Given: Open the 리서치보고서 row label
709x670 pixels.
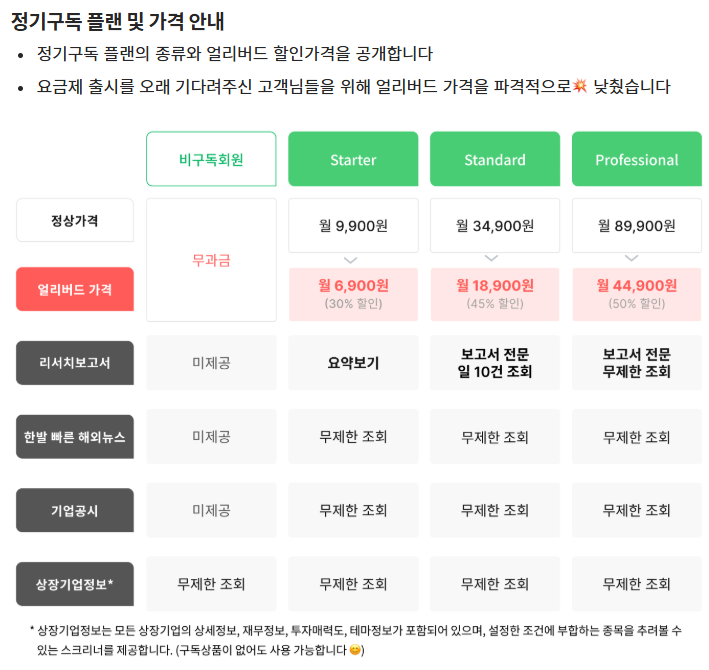Looking at the screenshot, I should click(75, 363).
